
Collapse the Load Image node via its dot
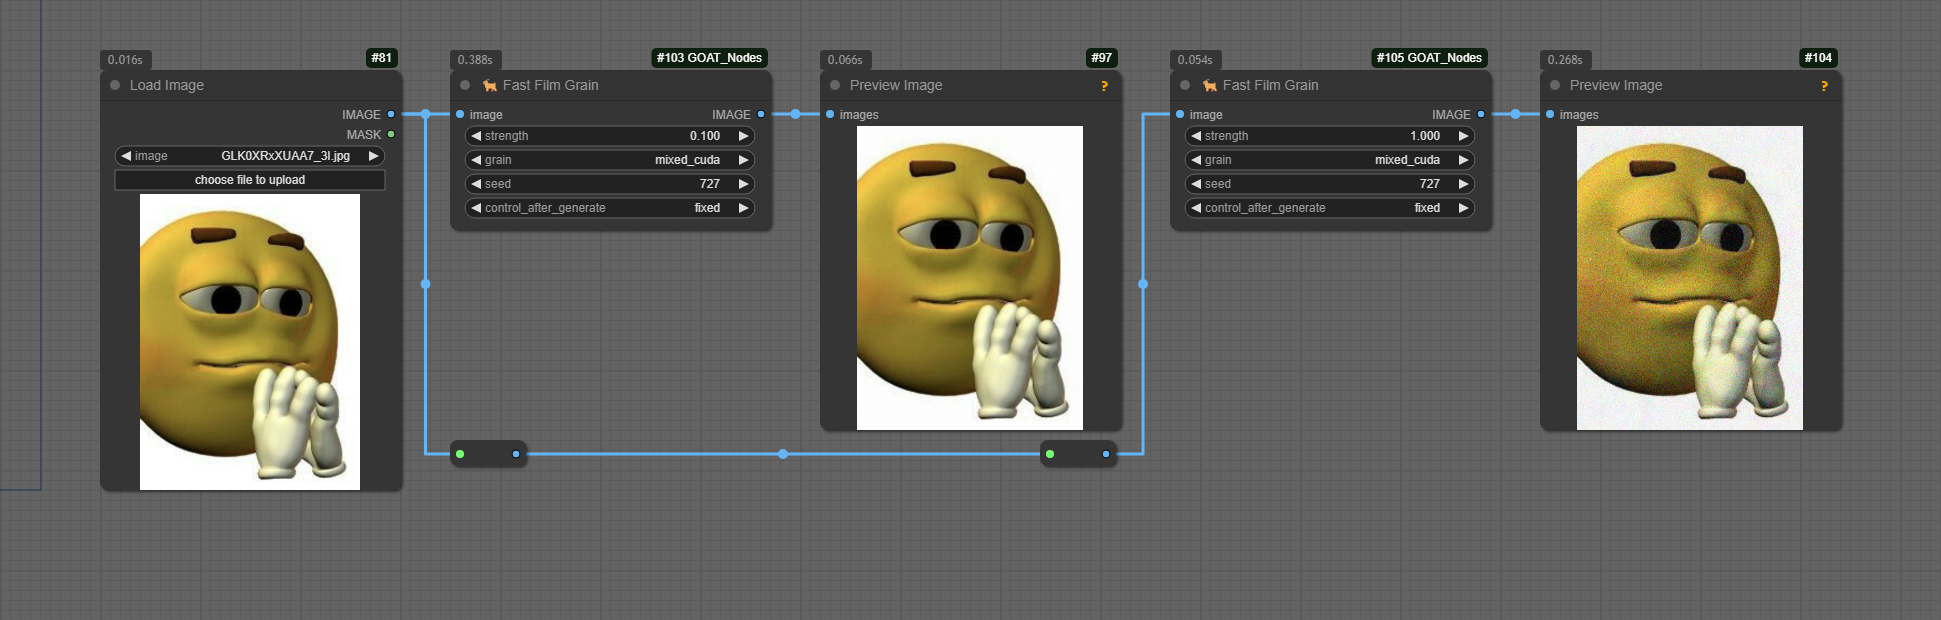pos(115,85)
